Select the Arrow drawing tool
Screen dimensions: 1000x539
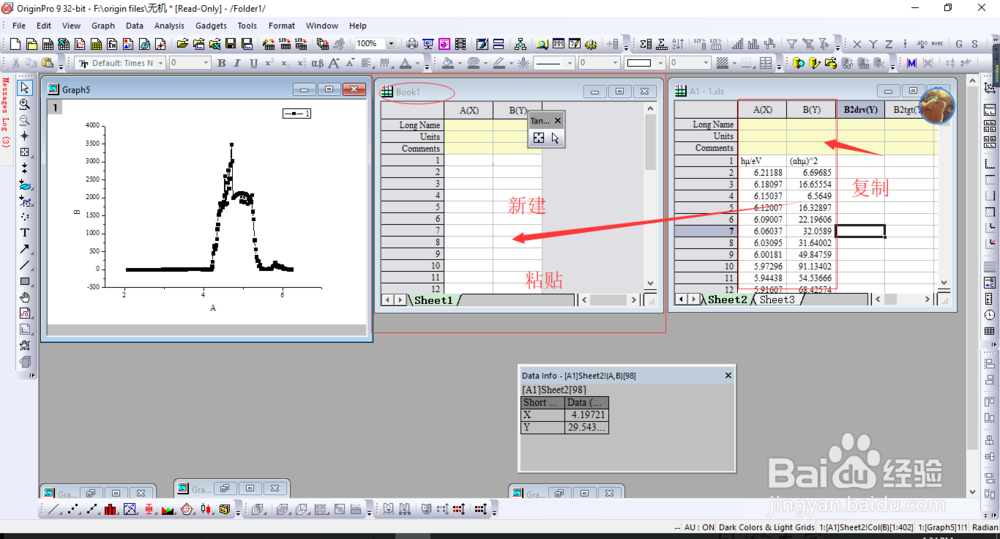(25, 249)
